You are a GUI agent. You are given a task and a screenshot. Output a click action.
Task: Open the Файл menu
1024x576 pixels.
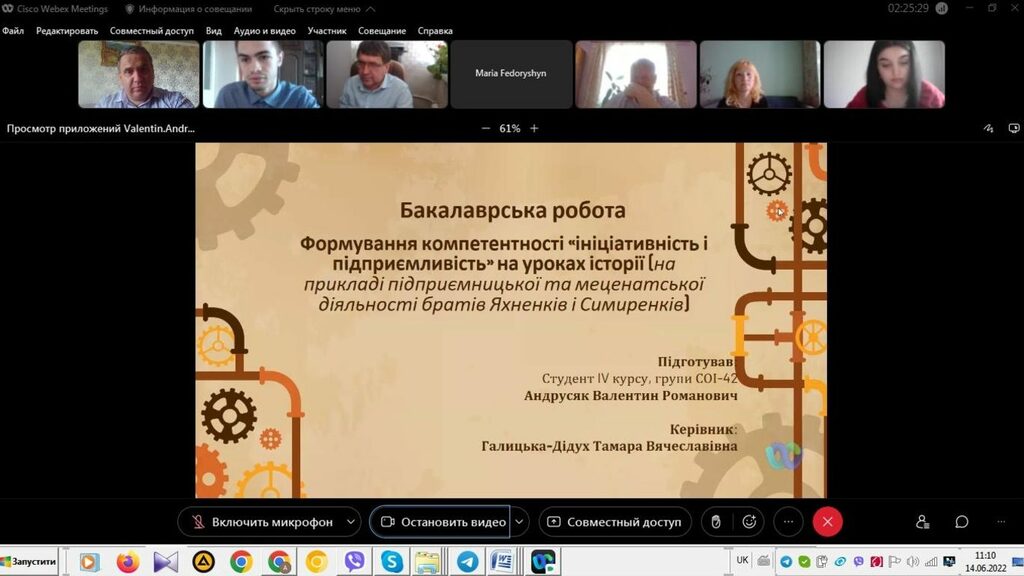click(x=13, y=31)
